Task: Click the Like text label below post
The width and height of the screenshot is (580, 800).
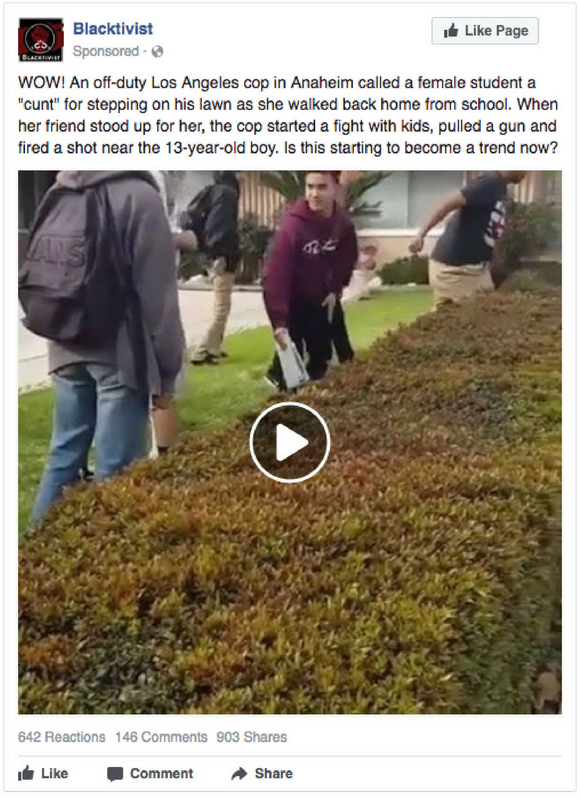Action: [x=55, y=773]
